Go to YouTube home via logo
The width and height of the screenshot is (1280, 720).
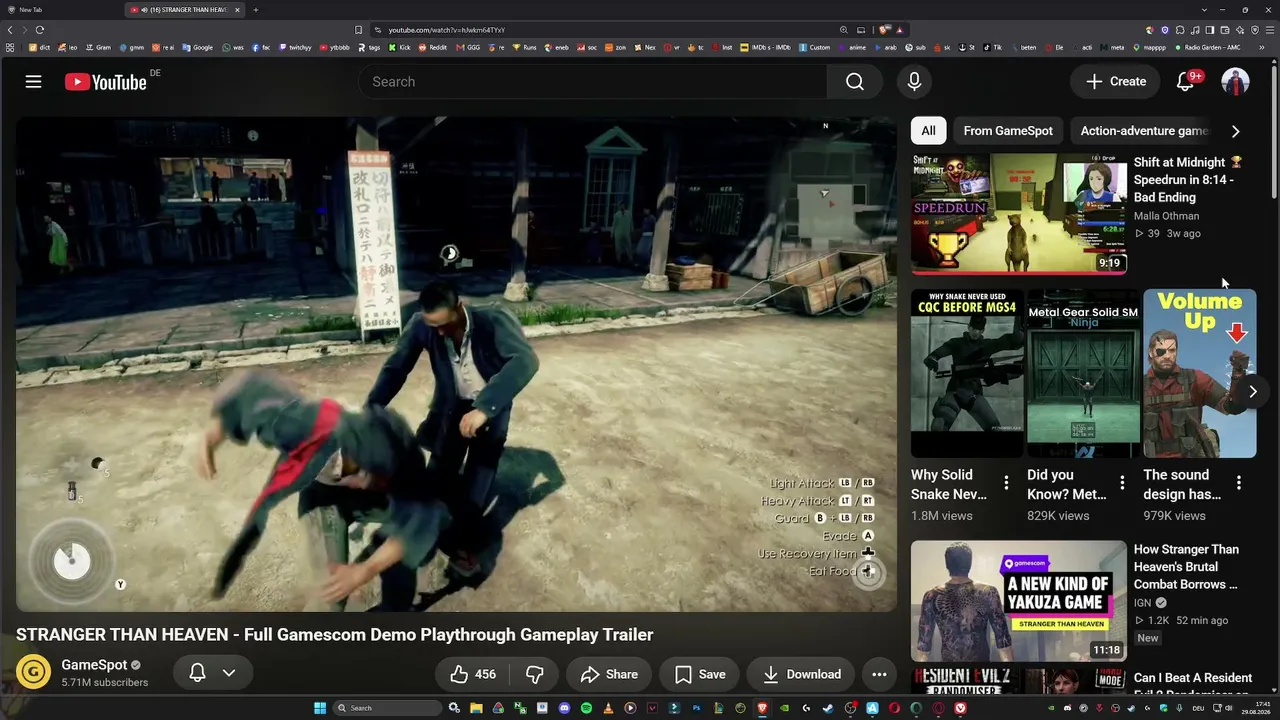(106, 82)
